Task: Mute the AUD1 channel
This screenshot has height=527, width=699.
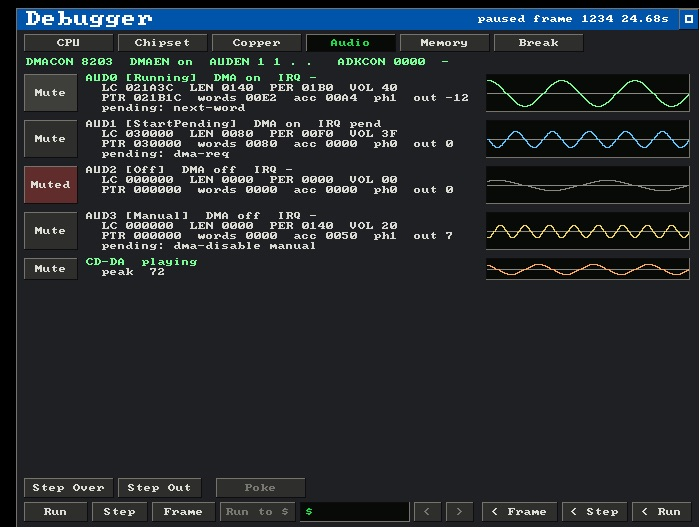Action: 50,139
